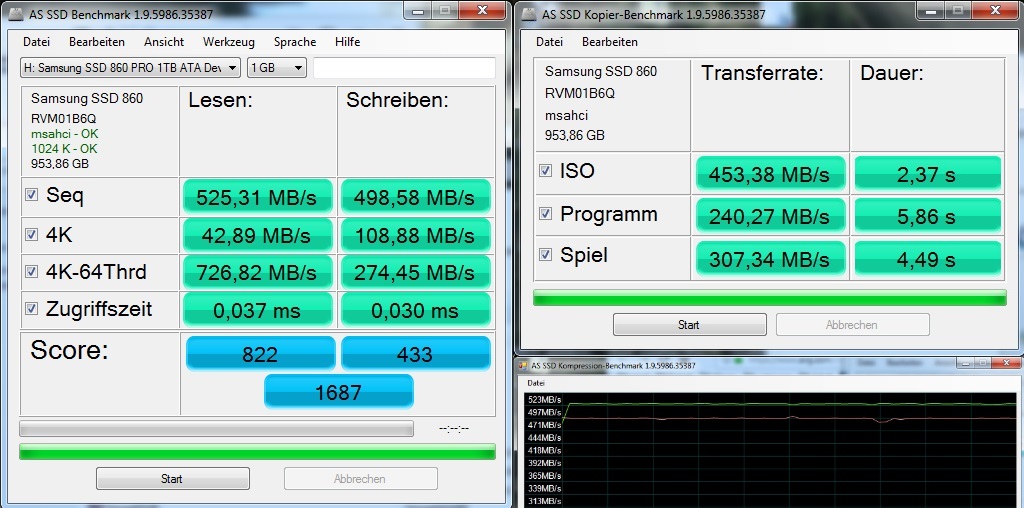
Task: Open Bearbeiten menu in AS SSD Benchmark
Action: coord(97,42)
